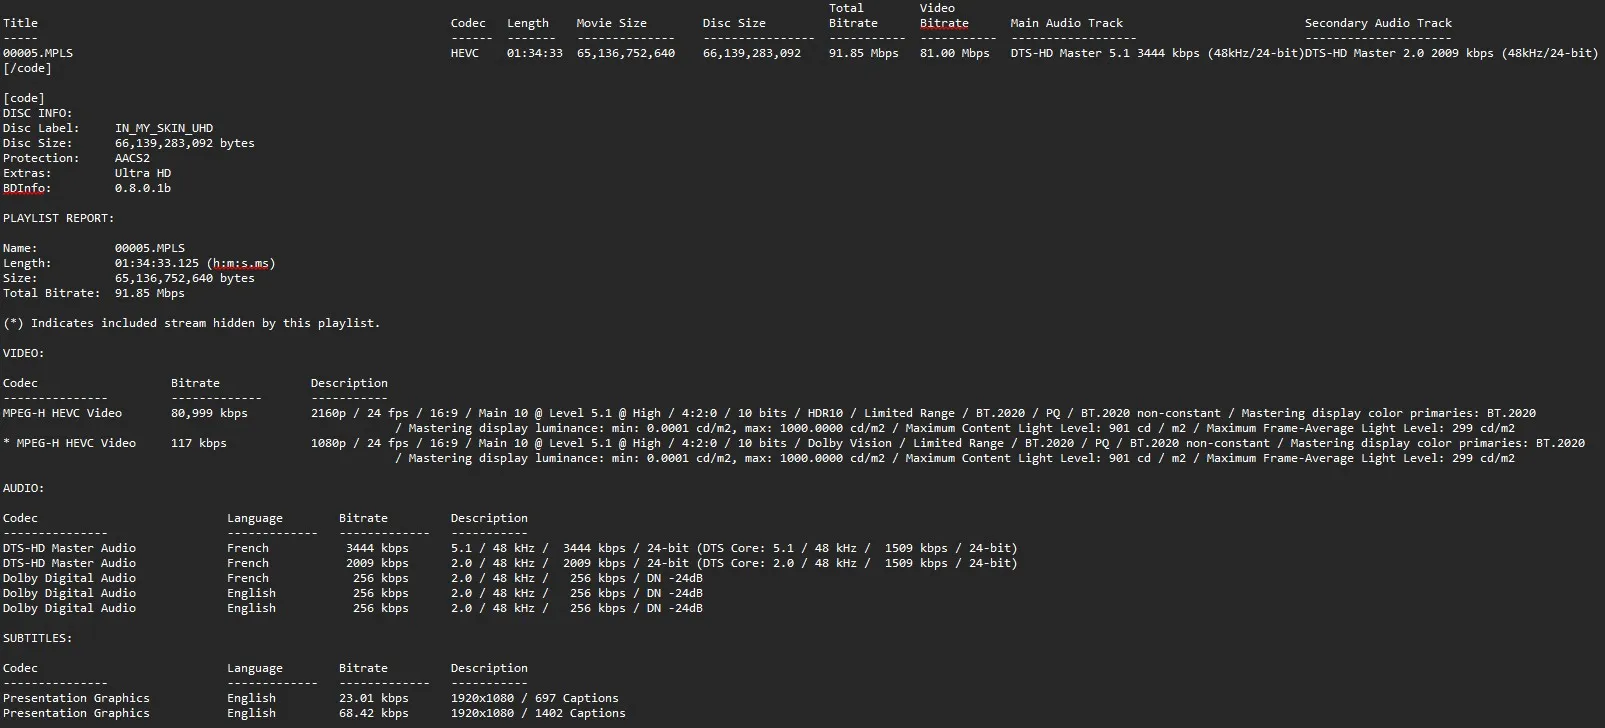
Task: Click the Movie Size column header
Action: point(611,23)
